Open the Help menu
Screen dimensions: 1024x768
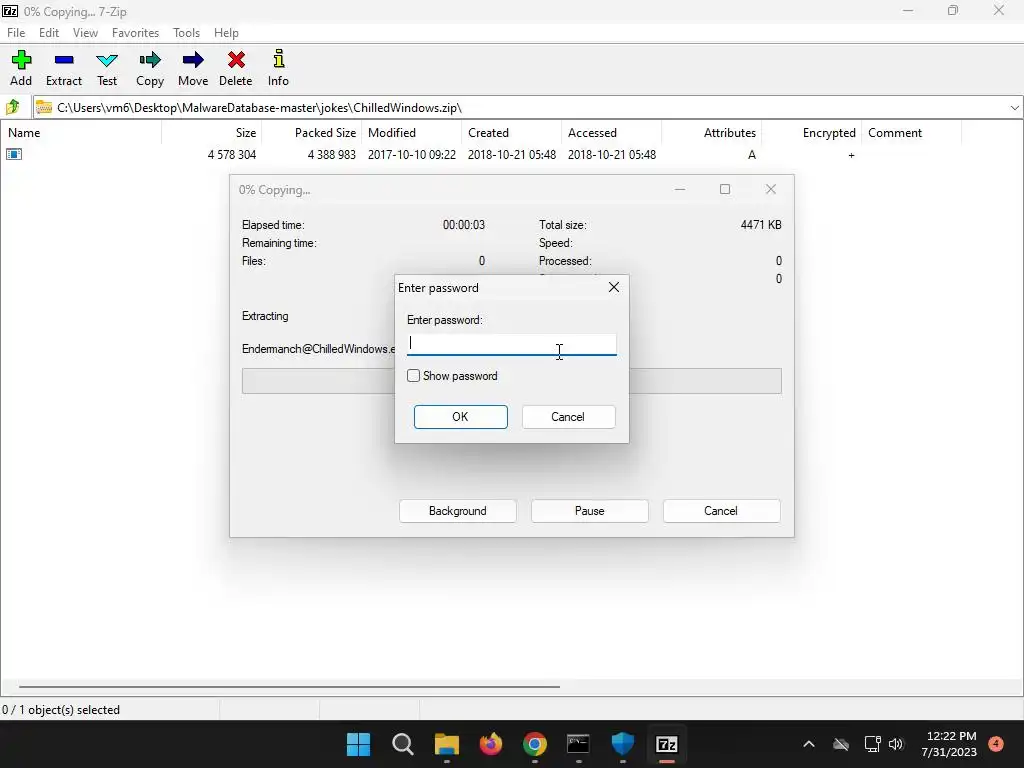[x=226, y=33]
